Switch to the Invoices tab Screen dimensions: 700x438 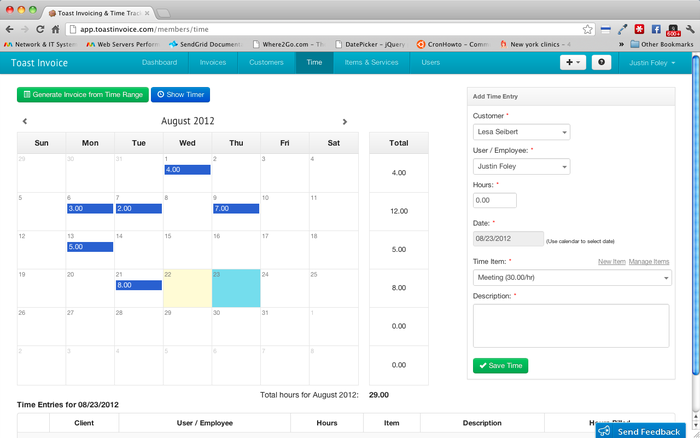[x=211, y=62]
